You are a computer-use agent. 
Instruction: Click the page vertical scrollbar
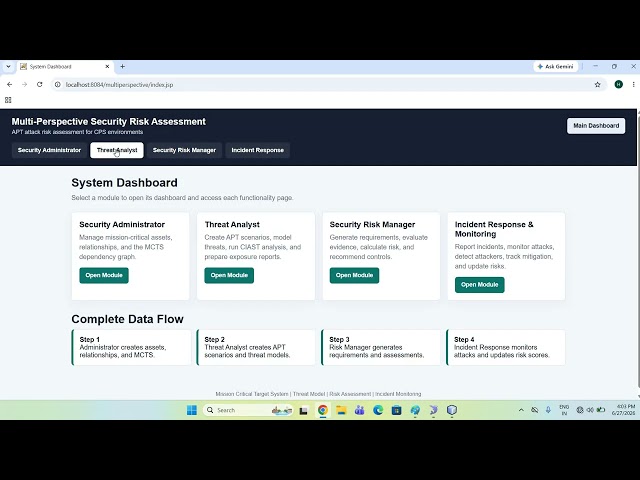coord(638,253)
